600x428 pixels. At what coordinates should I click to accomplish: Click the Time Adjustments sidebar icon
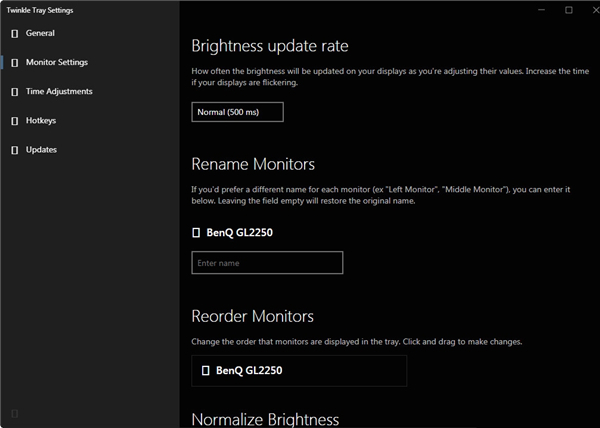tap(15, 92)
